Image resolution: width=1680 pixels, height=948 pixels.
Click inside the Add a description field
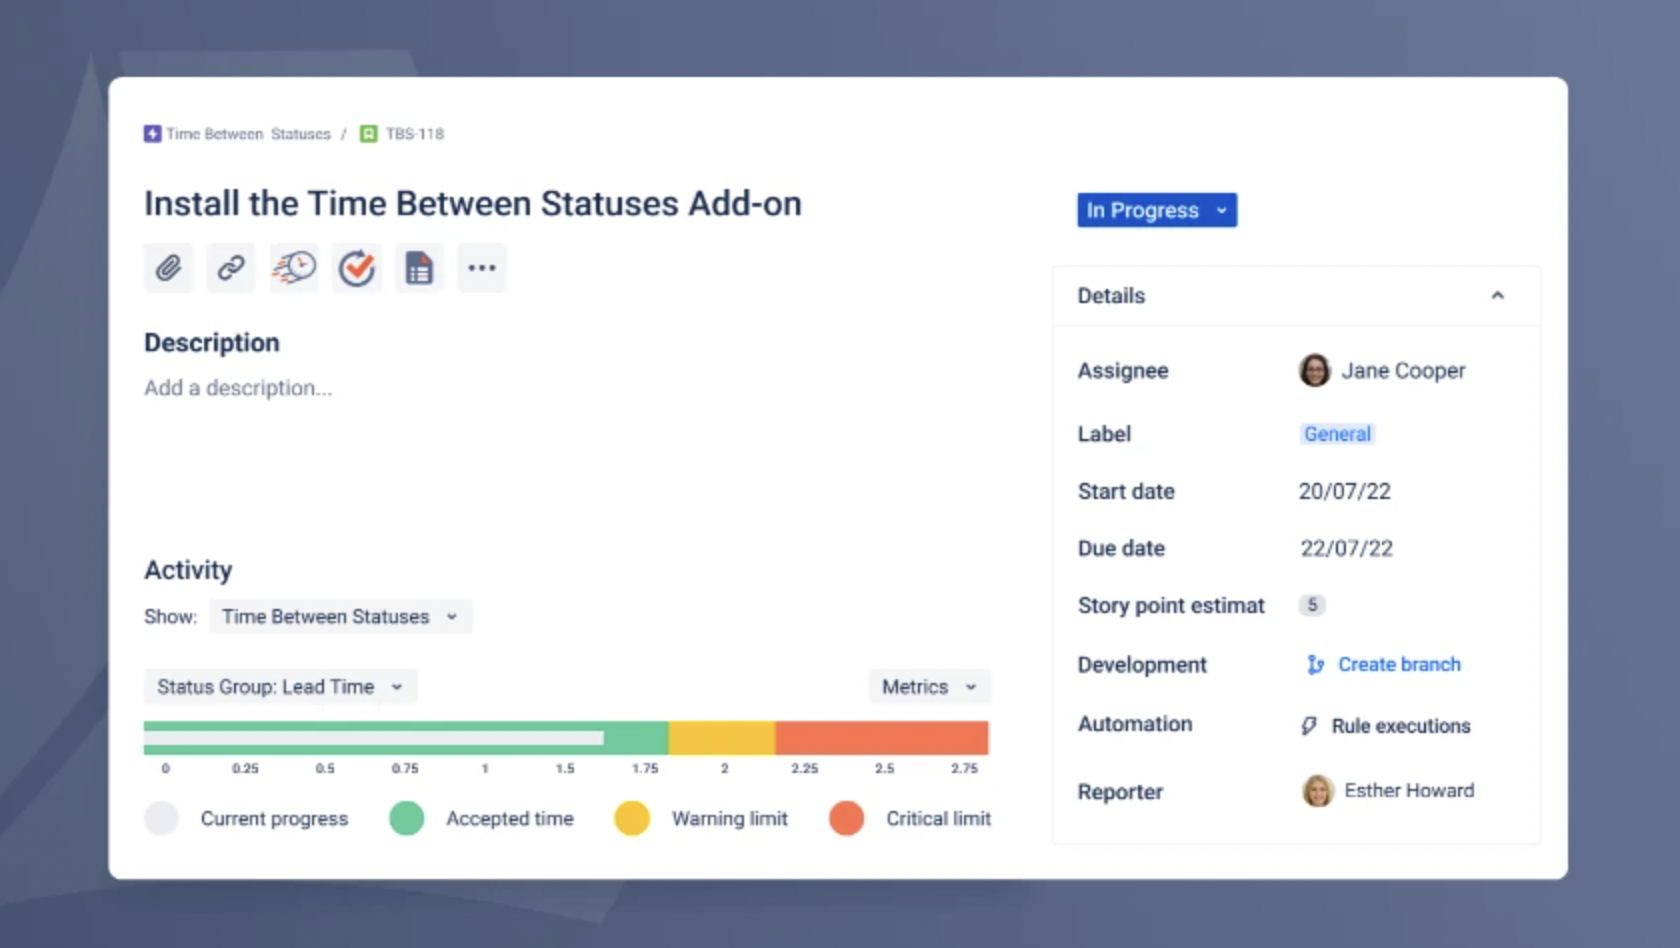[238, 388]
